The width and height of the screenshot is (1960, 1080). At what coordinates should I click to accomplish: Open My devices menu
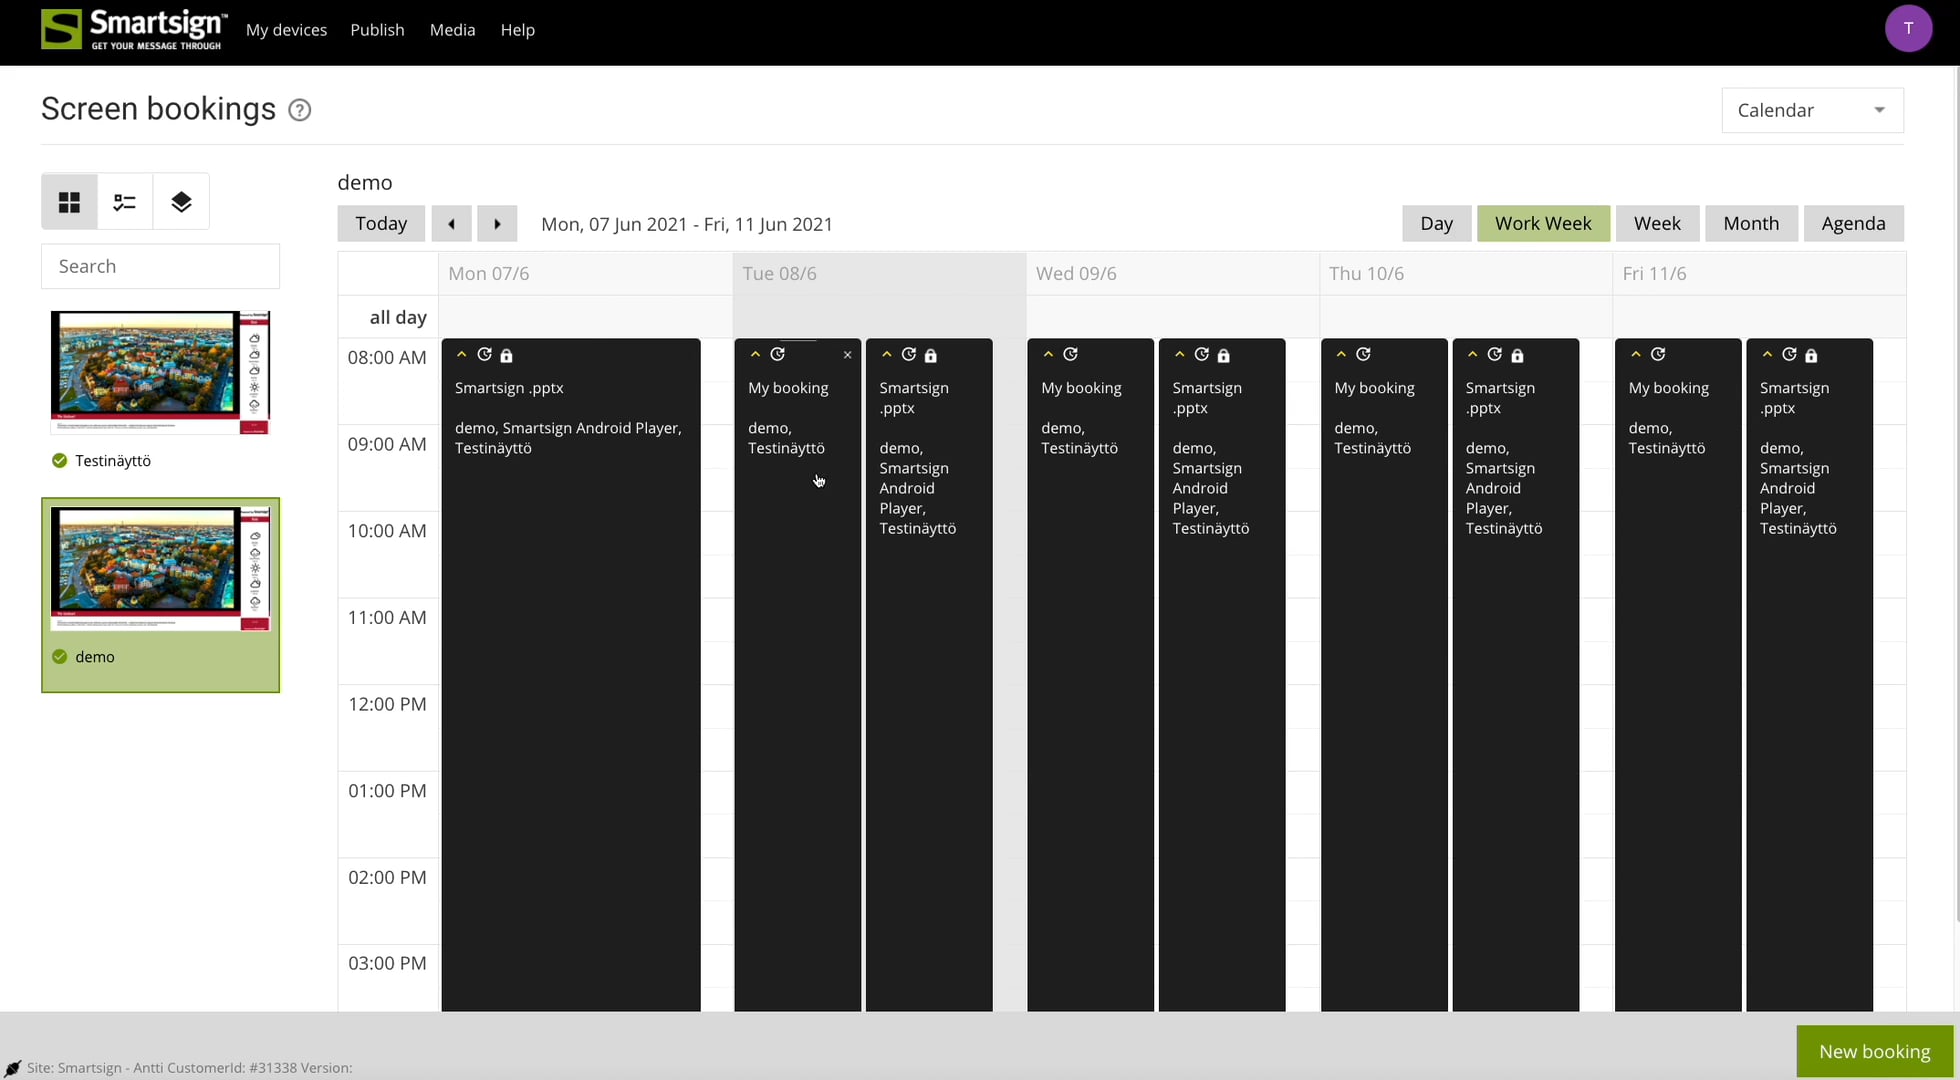click(x=286, y=30)
